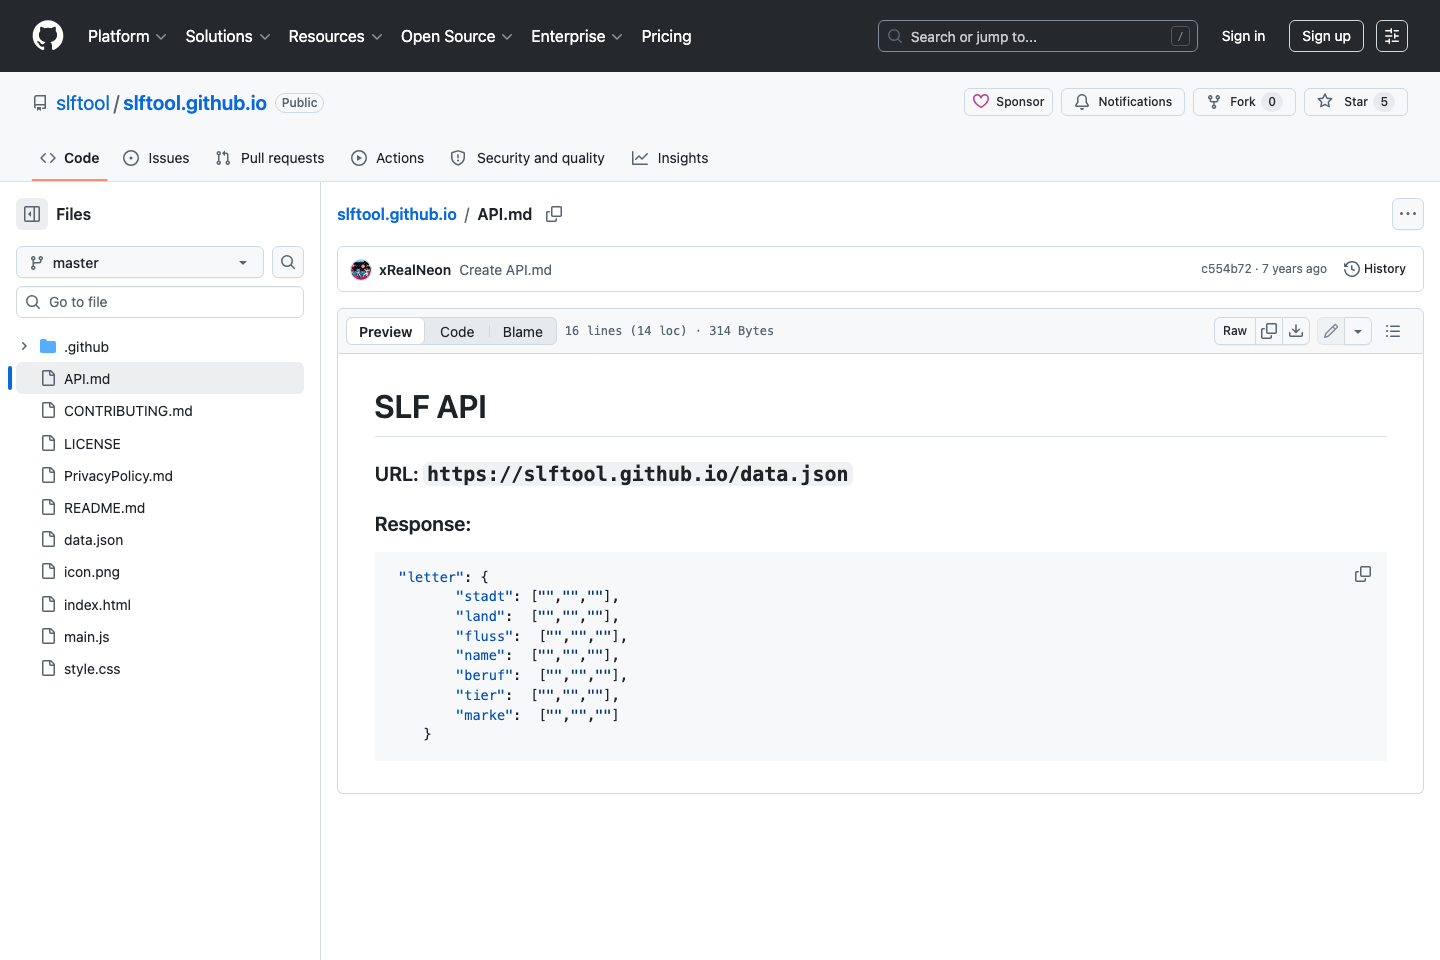
Task: Open Notifications for this repository
Action: 1122,101
